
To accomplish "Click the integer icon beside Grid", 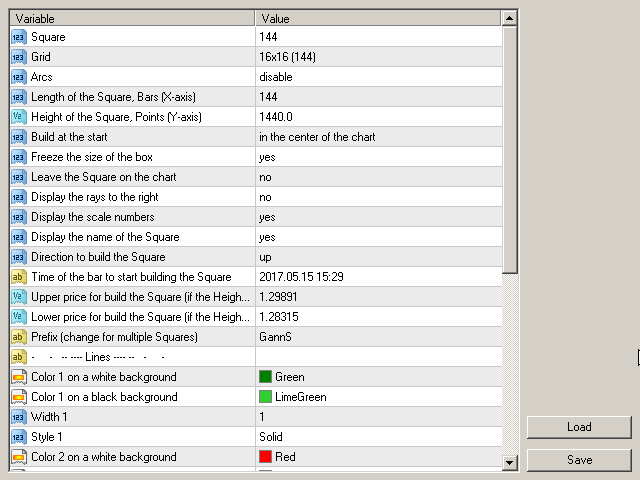I will point(19,57).
